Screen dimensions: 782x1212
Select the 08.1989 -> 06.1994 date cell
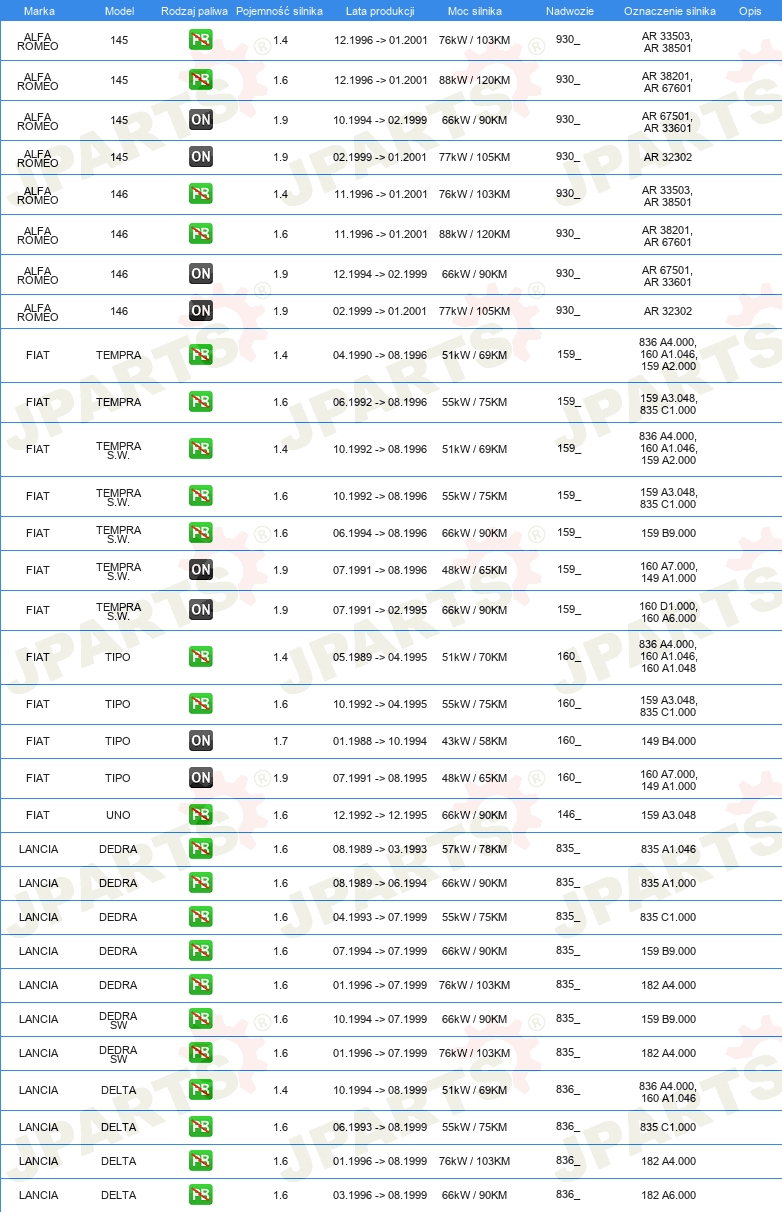coord(380,883)
